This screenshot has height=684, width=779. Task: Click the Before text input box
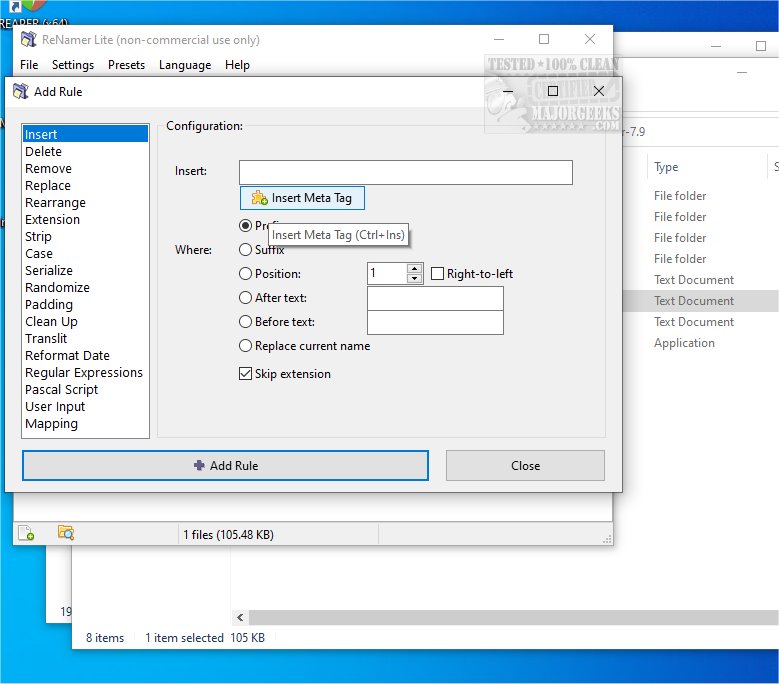point(435,322)
